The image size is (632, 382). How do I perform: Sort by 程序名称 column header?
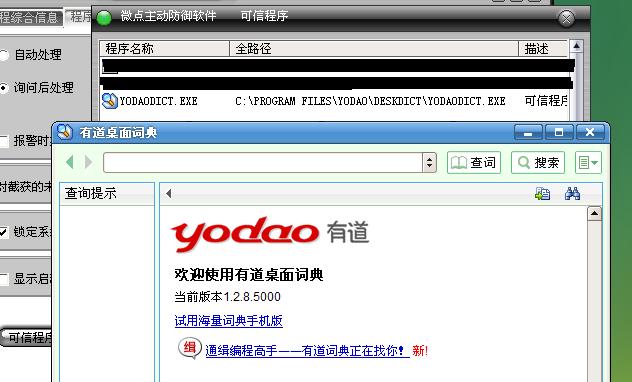pyautogui.click(x=164, y=49)
